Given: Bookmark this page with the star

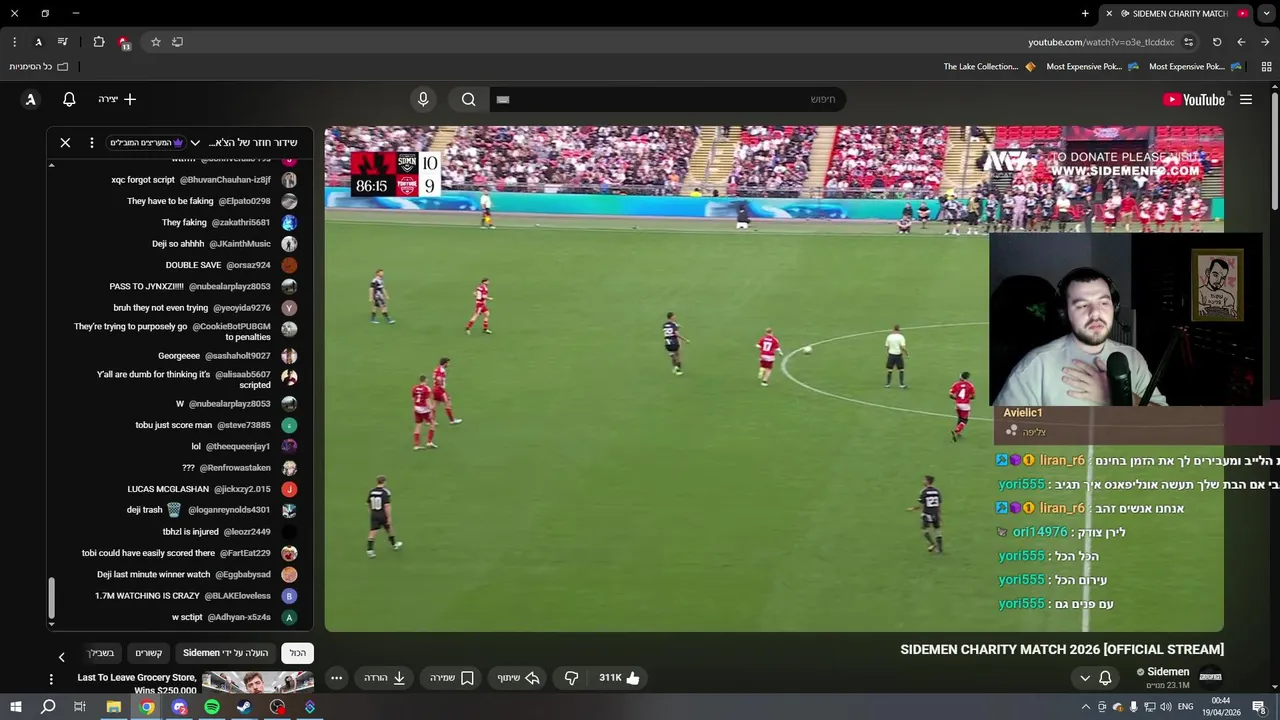Looking at the screenshot, I should tap(155, 42).
